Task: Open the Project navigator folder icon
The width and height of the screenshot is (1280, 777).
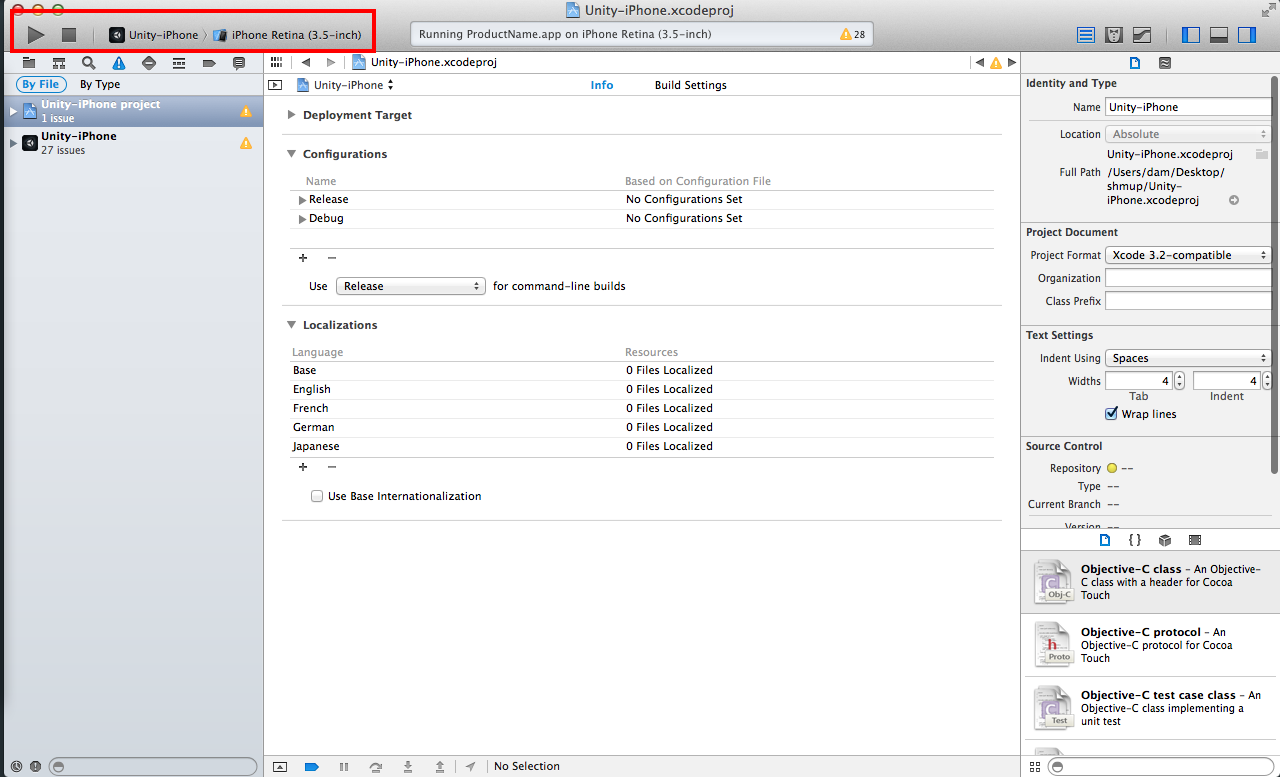Action: pyautogui.click(x=29, y=63)
